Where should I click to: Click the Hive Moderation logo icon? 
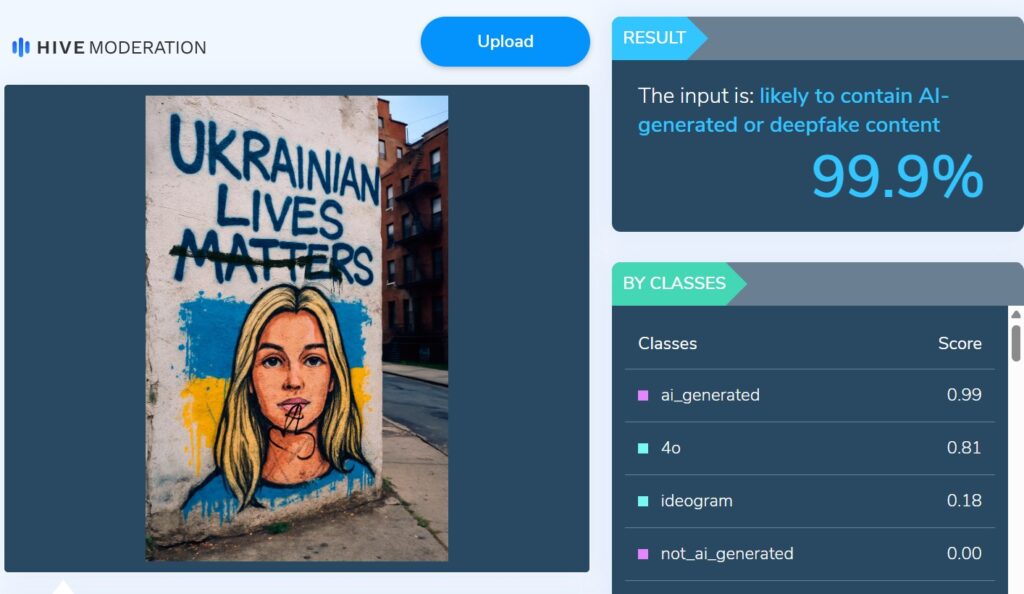click(x=21, y=47)
